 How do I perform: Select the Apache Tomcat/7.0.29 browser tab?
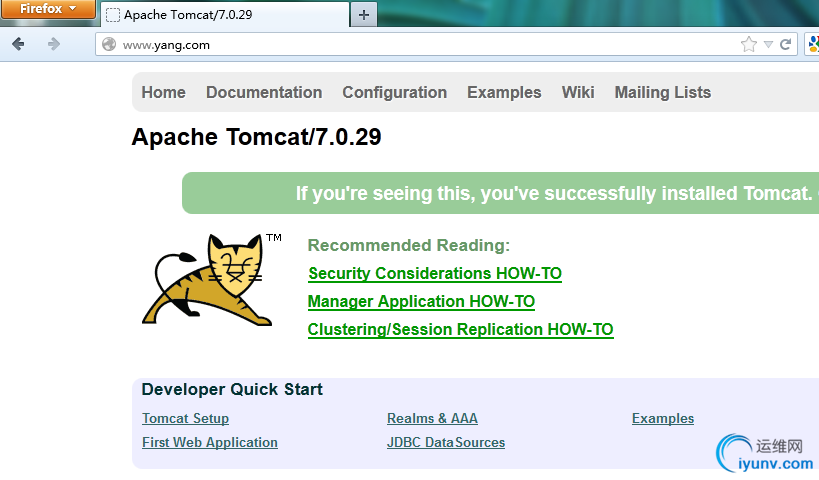pos(225,15)
